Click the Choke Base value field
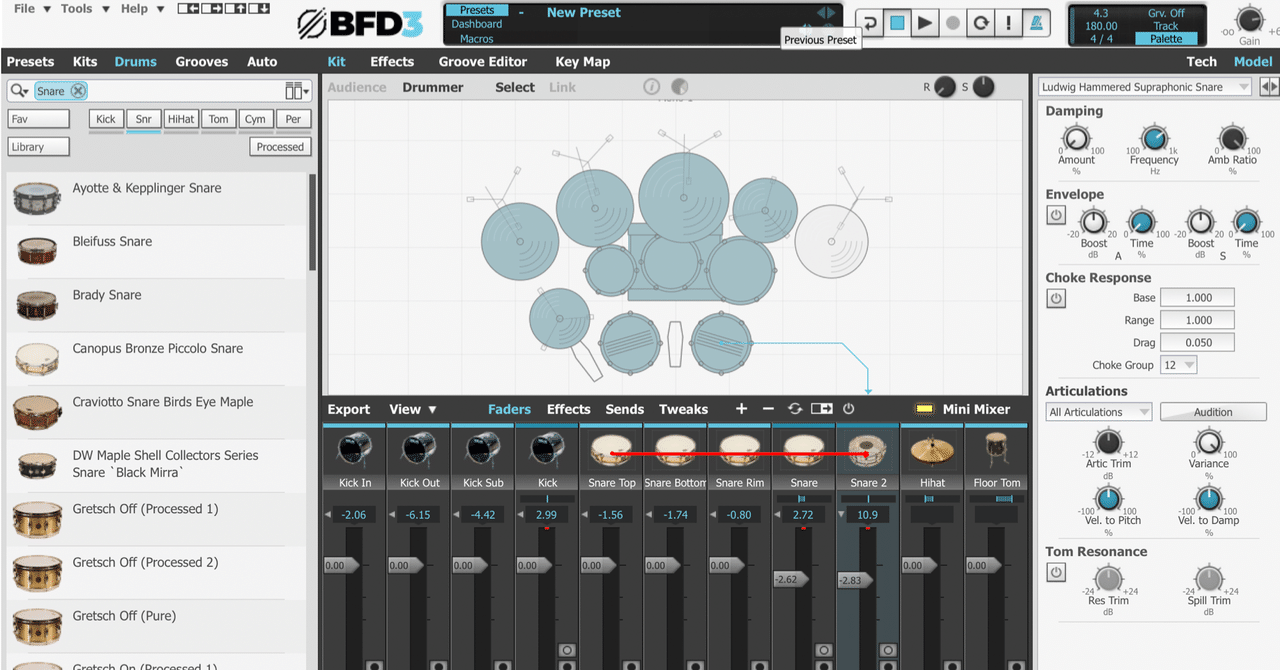This screenshot has width=1280, height=670. pos(1198,298)
